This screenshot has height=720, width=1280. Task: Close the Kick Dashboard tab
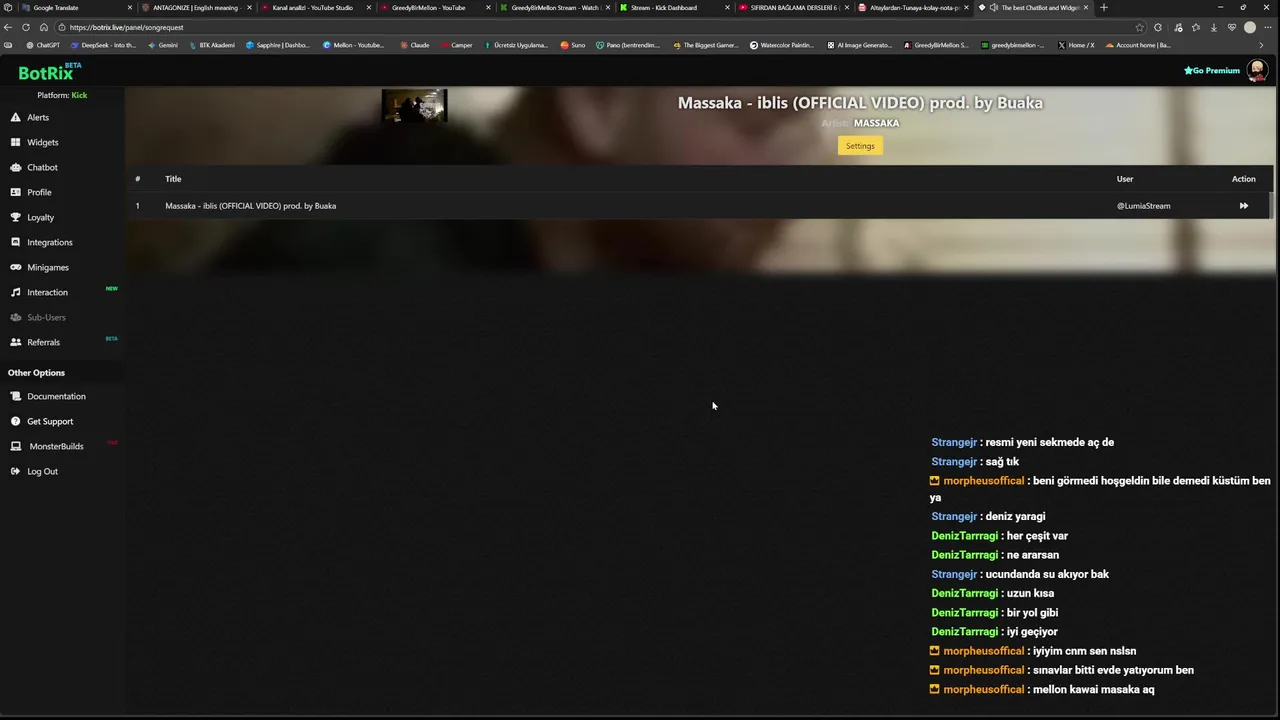tap(727, 7)
